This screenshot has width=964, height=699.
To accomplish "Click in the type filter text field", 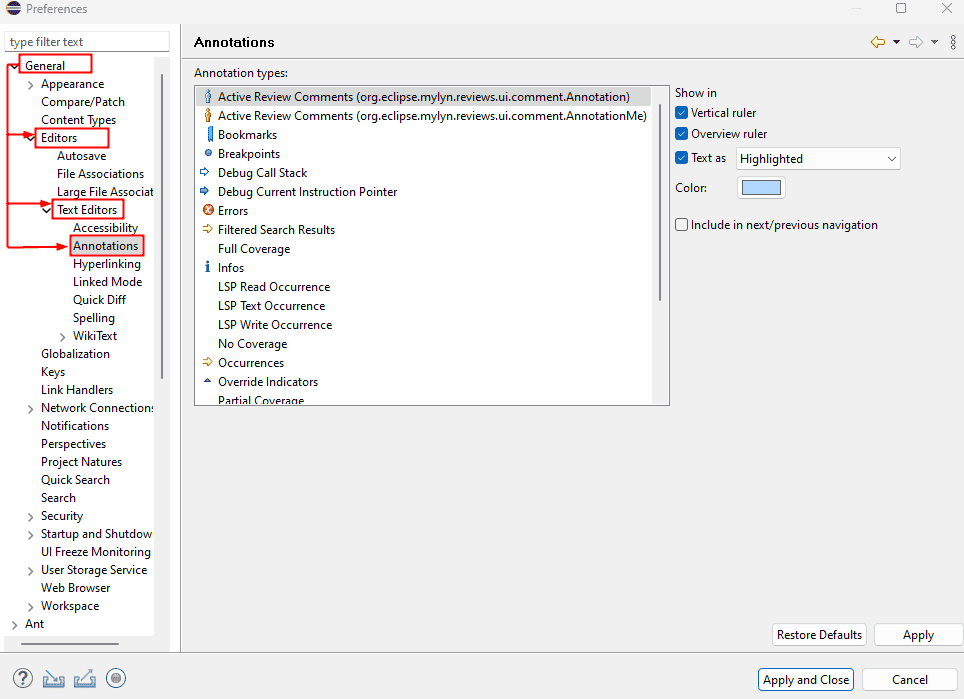I will point(87,42).
